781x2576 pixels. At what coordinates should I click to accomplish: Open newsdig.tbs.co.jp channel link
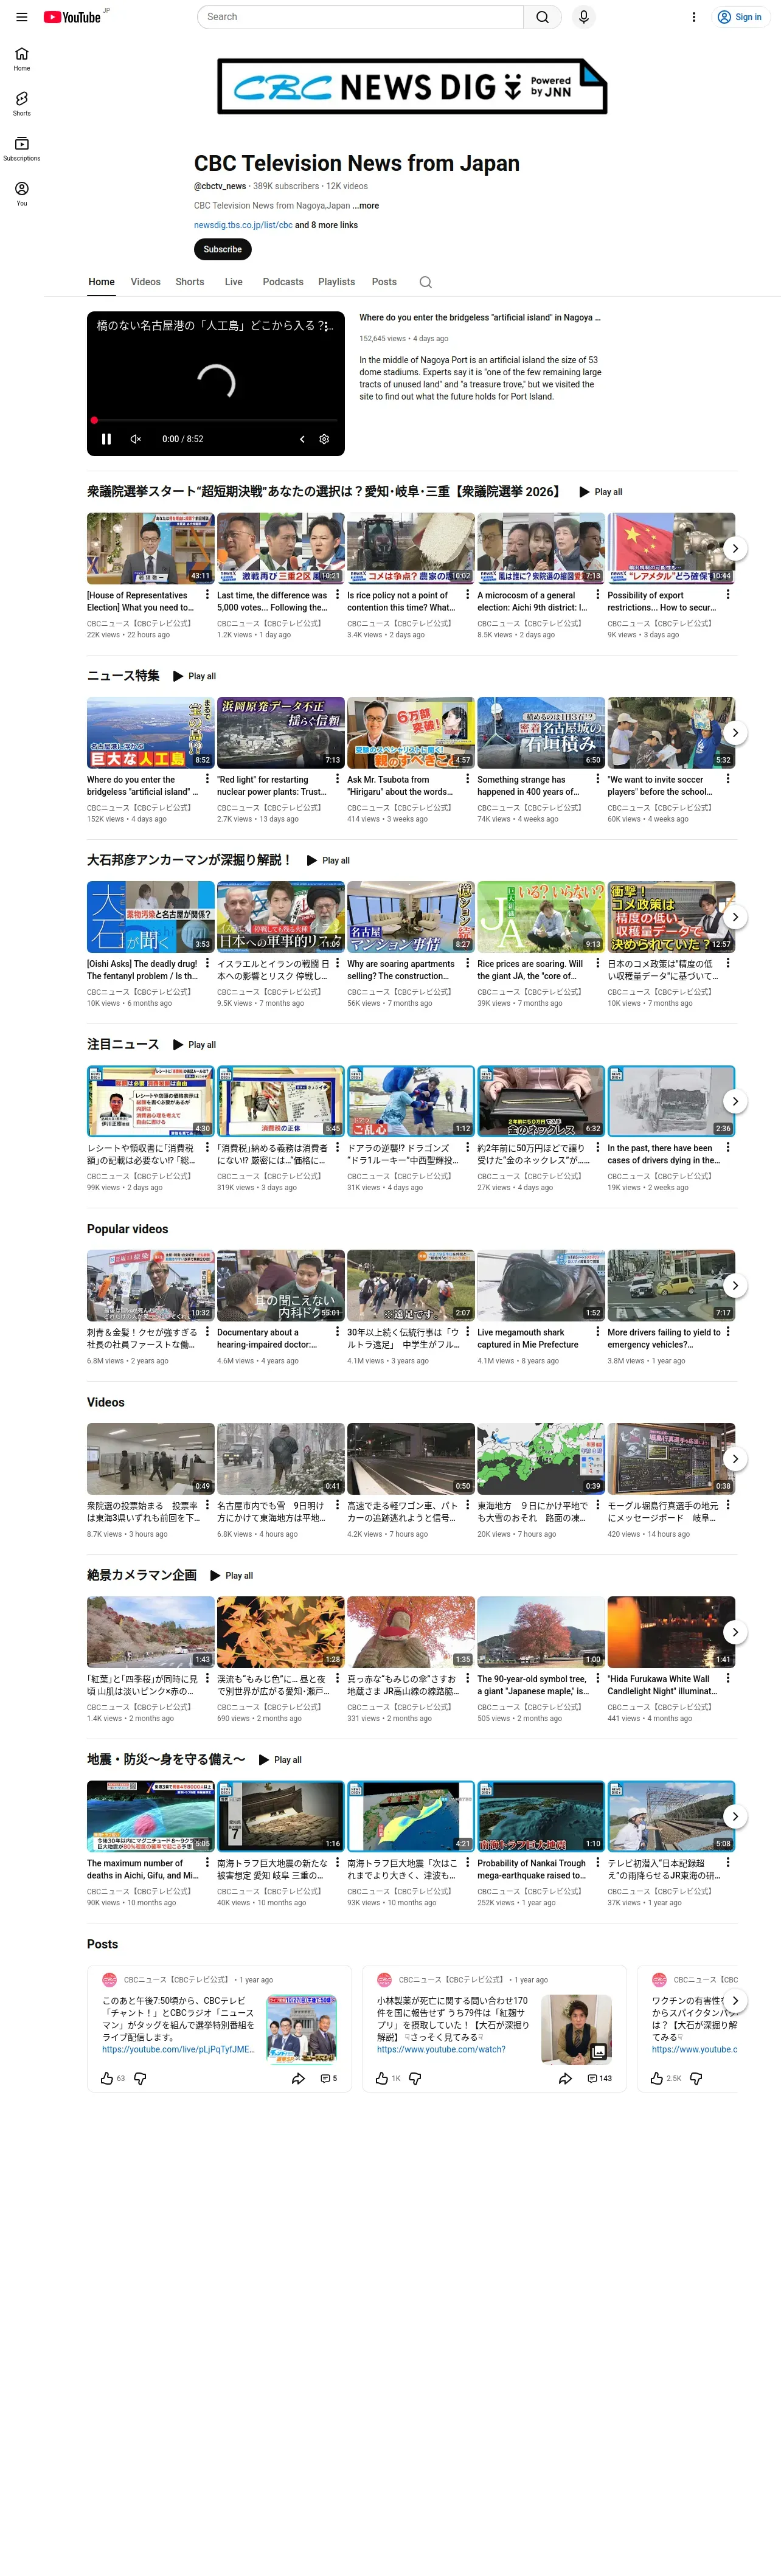[243, 225]
